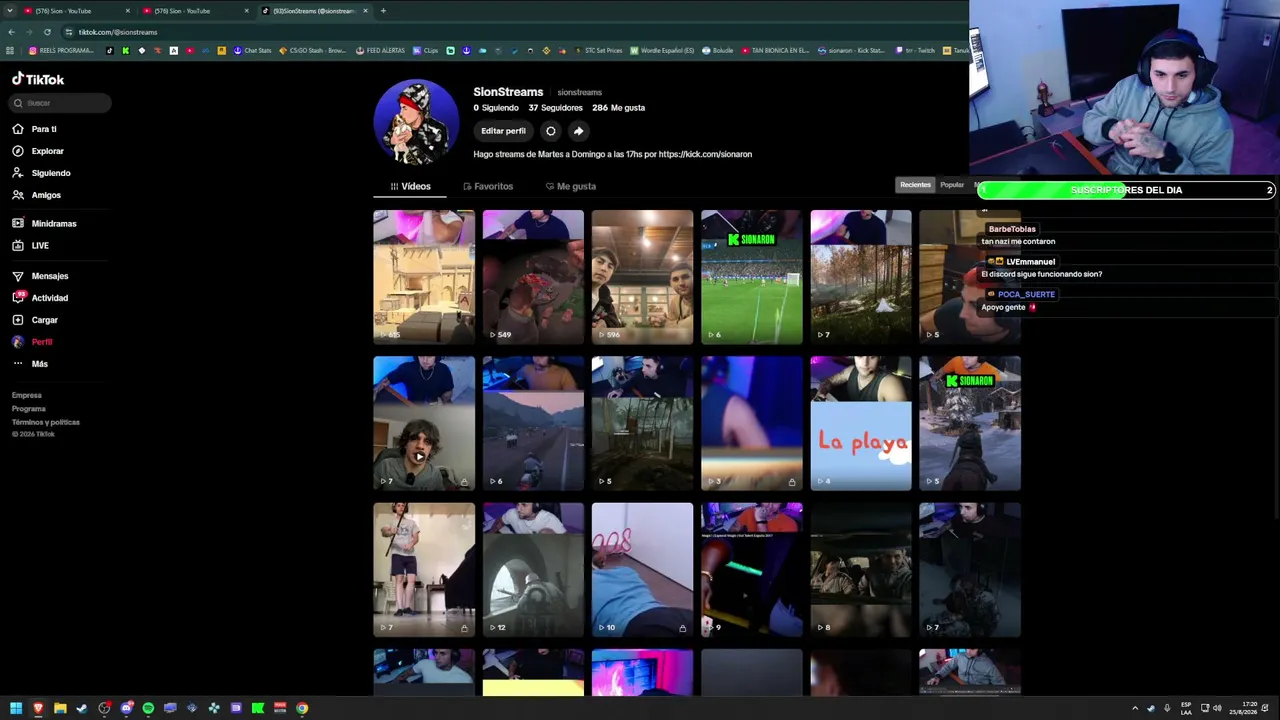Open the video with 596 views

(x=642, y=277)
